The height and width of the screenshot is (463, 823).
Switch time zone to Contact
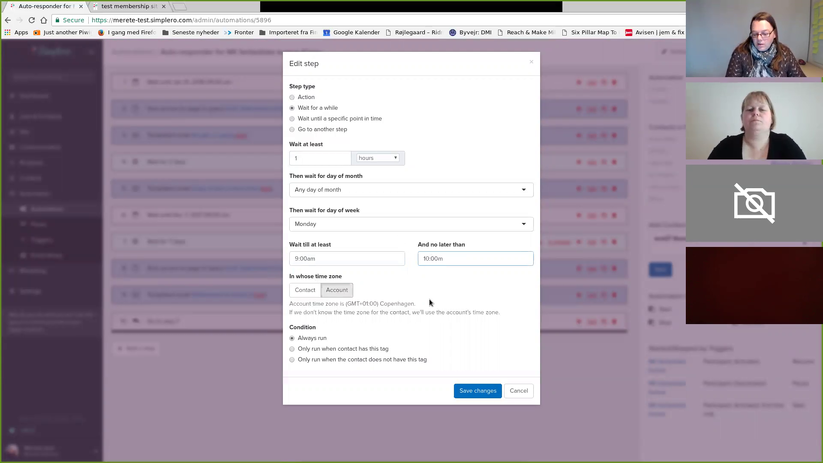305,290
